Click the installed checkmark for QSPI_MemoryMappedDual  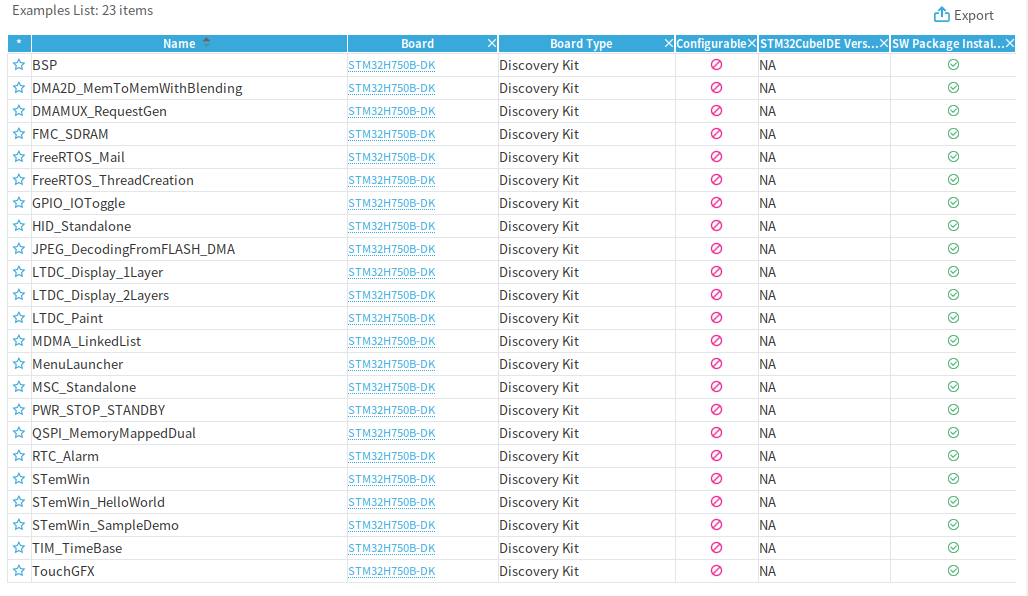tap(953, 433)
